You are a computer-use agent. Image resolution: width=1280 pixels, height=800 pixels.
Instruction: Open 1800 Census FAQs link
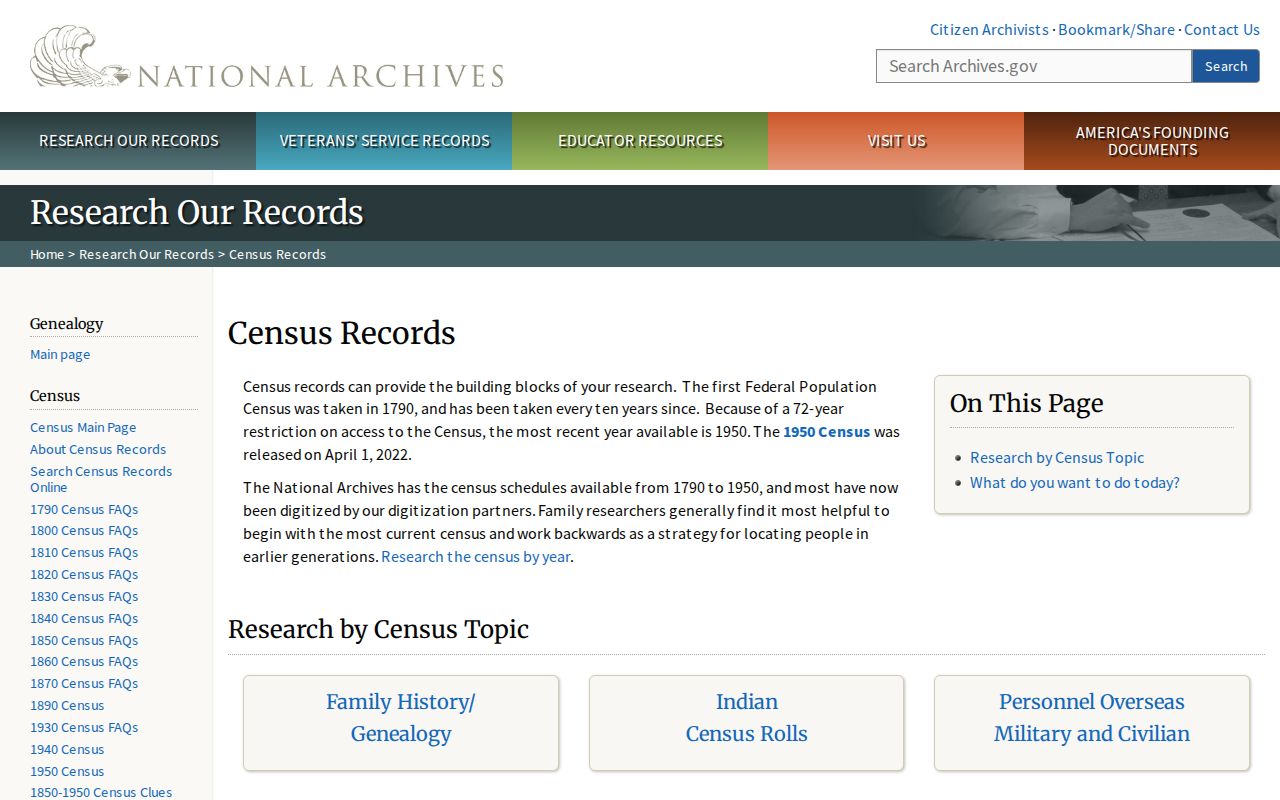(x=84, y=531)
